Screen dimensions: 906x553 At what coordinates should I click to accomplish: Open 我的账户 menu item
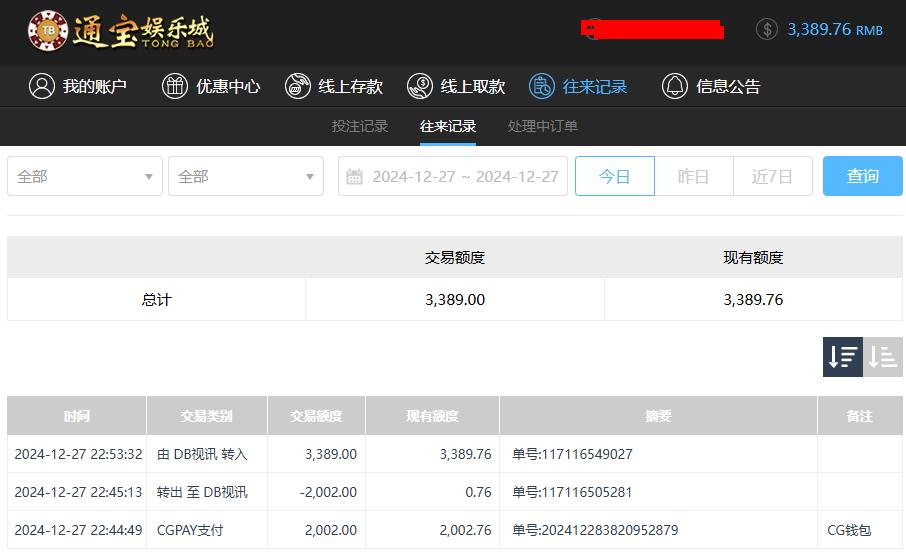(78, 86)
